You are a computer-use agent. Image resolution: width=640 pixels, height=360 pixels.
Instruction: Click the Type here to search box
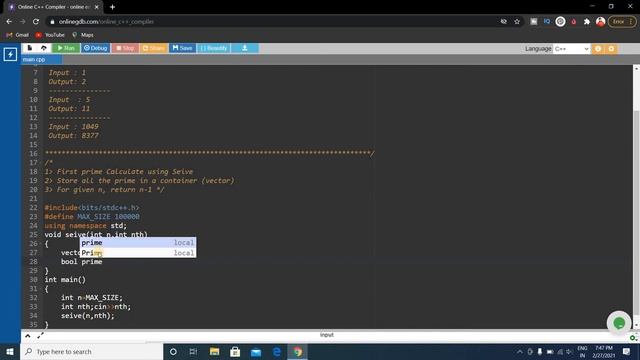point(92,351)
